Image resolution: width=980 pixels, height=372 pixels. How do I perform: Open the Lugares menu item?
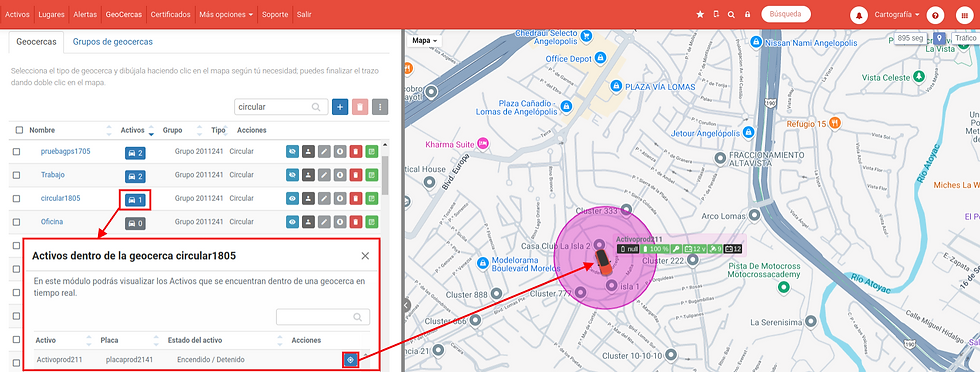pyautogui.click(x=51, y=14)
